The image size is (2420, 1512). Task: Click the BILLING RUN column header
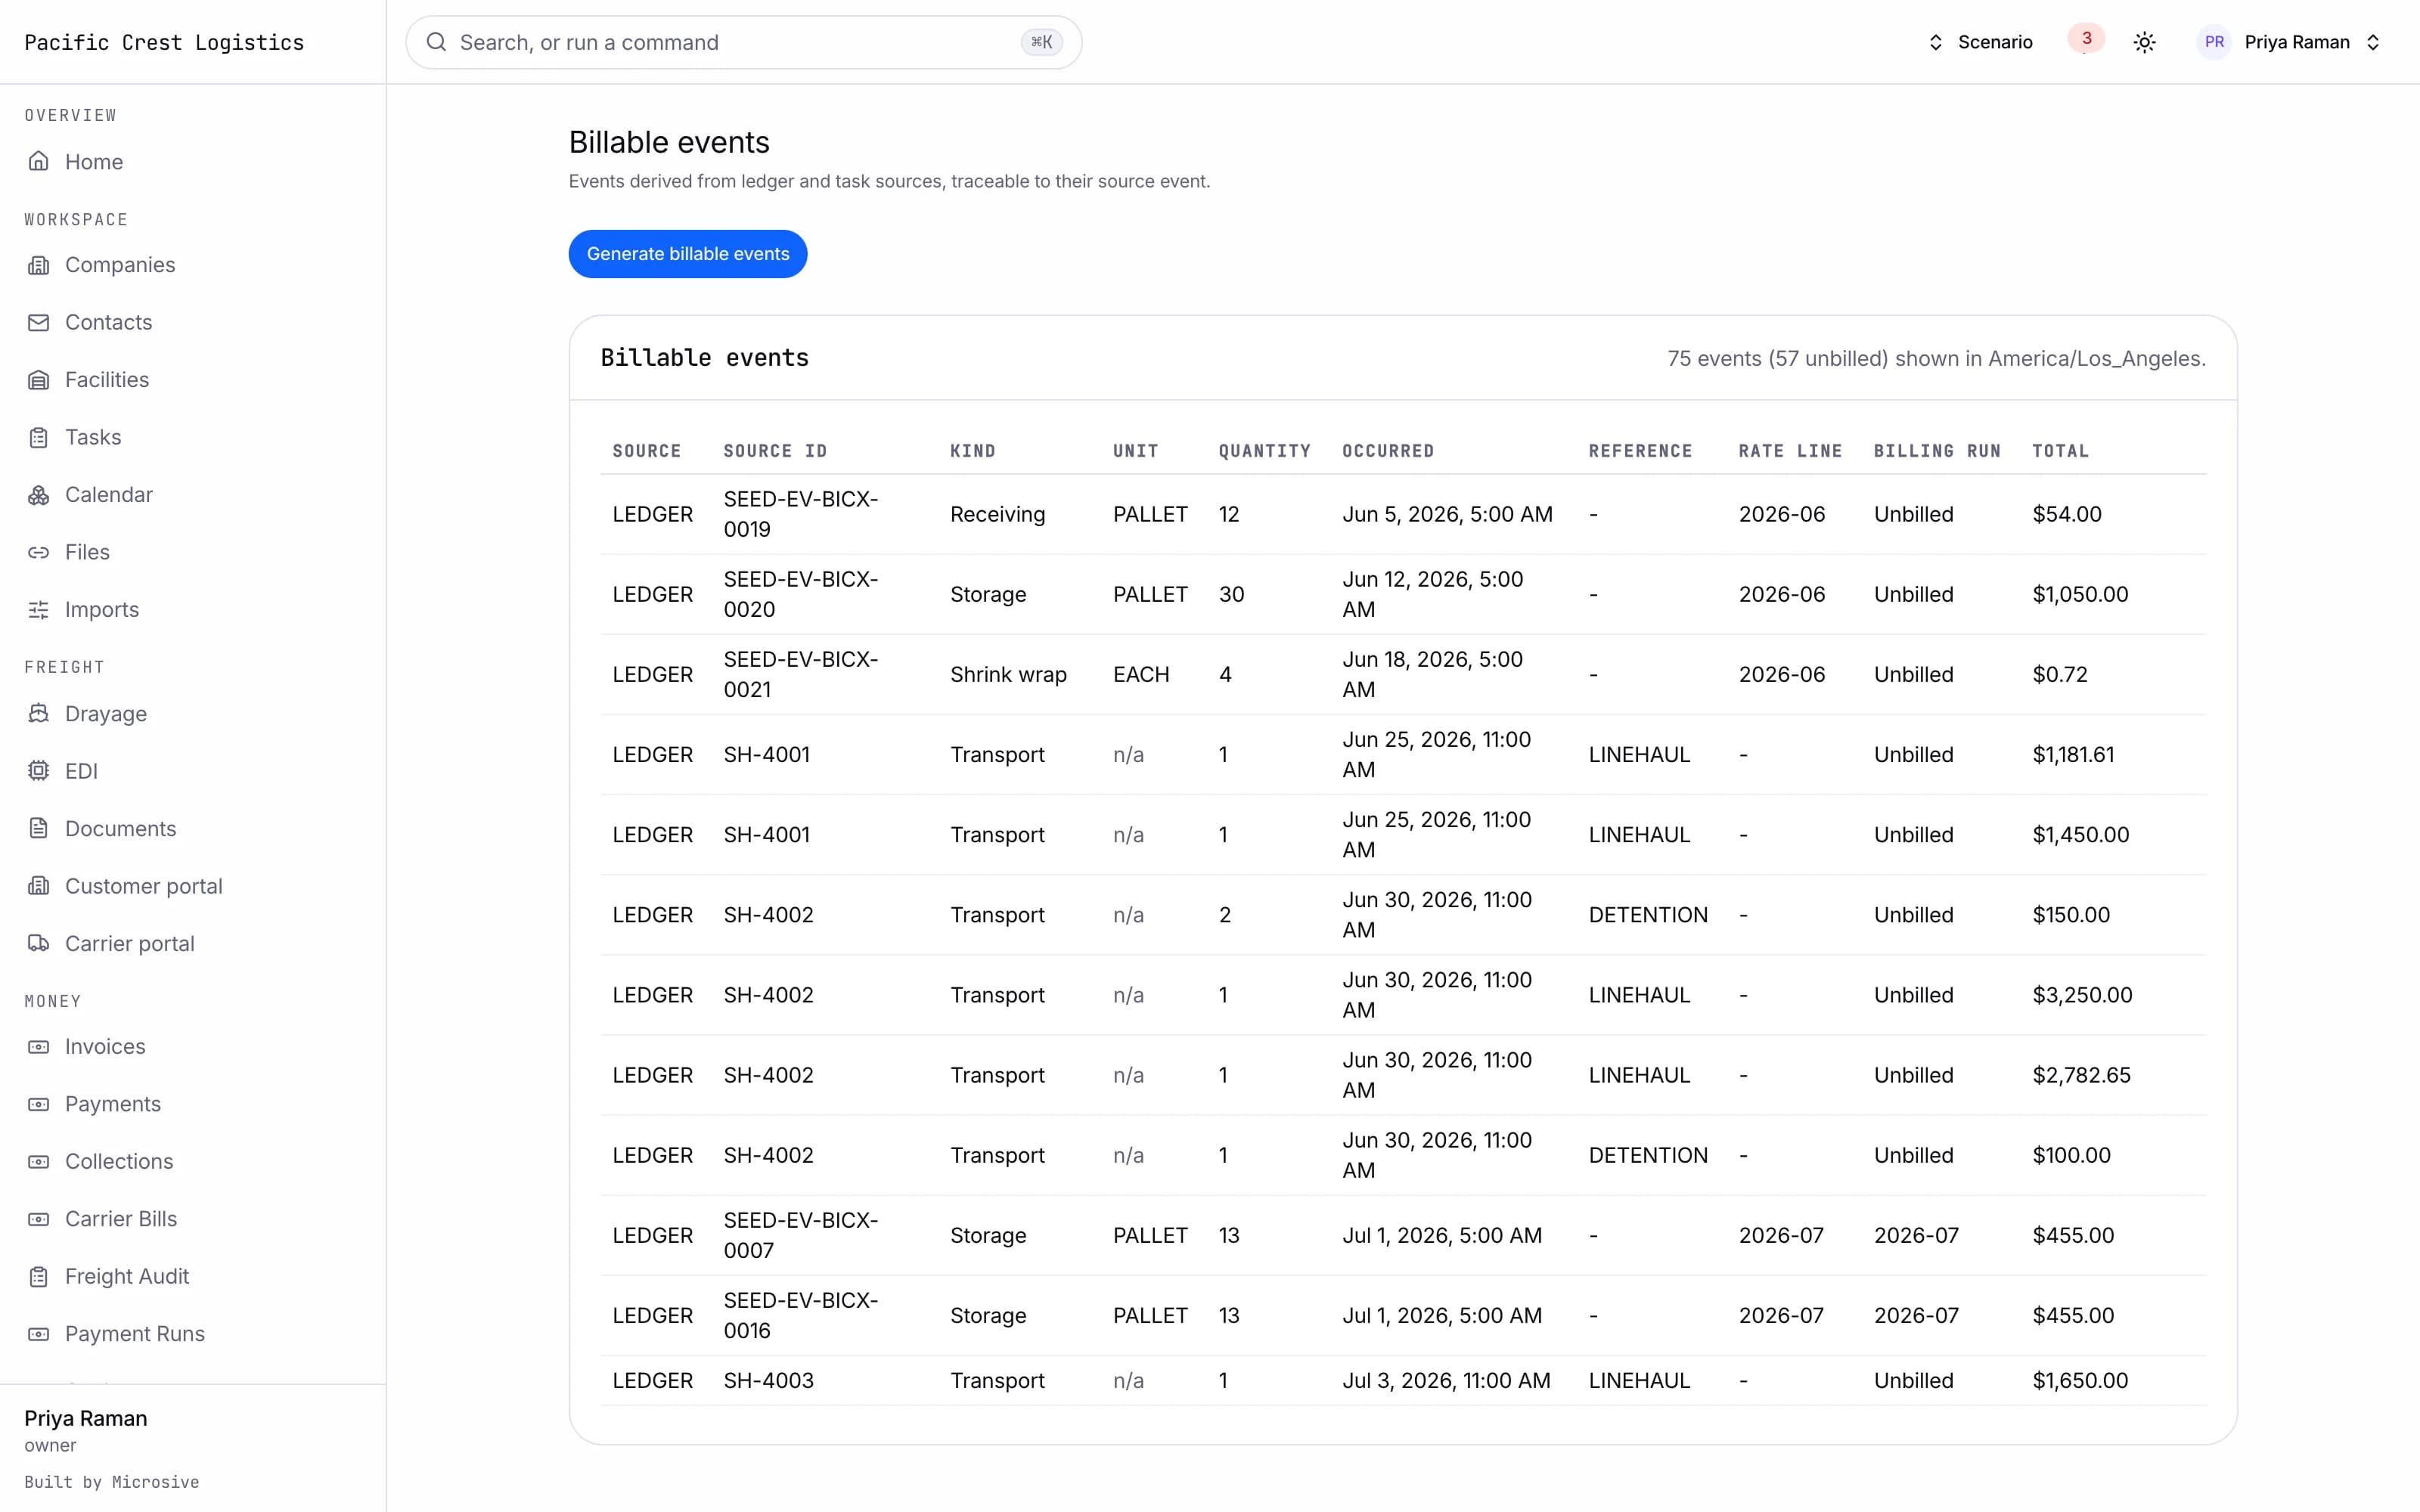[x=1937, y=451]
